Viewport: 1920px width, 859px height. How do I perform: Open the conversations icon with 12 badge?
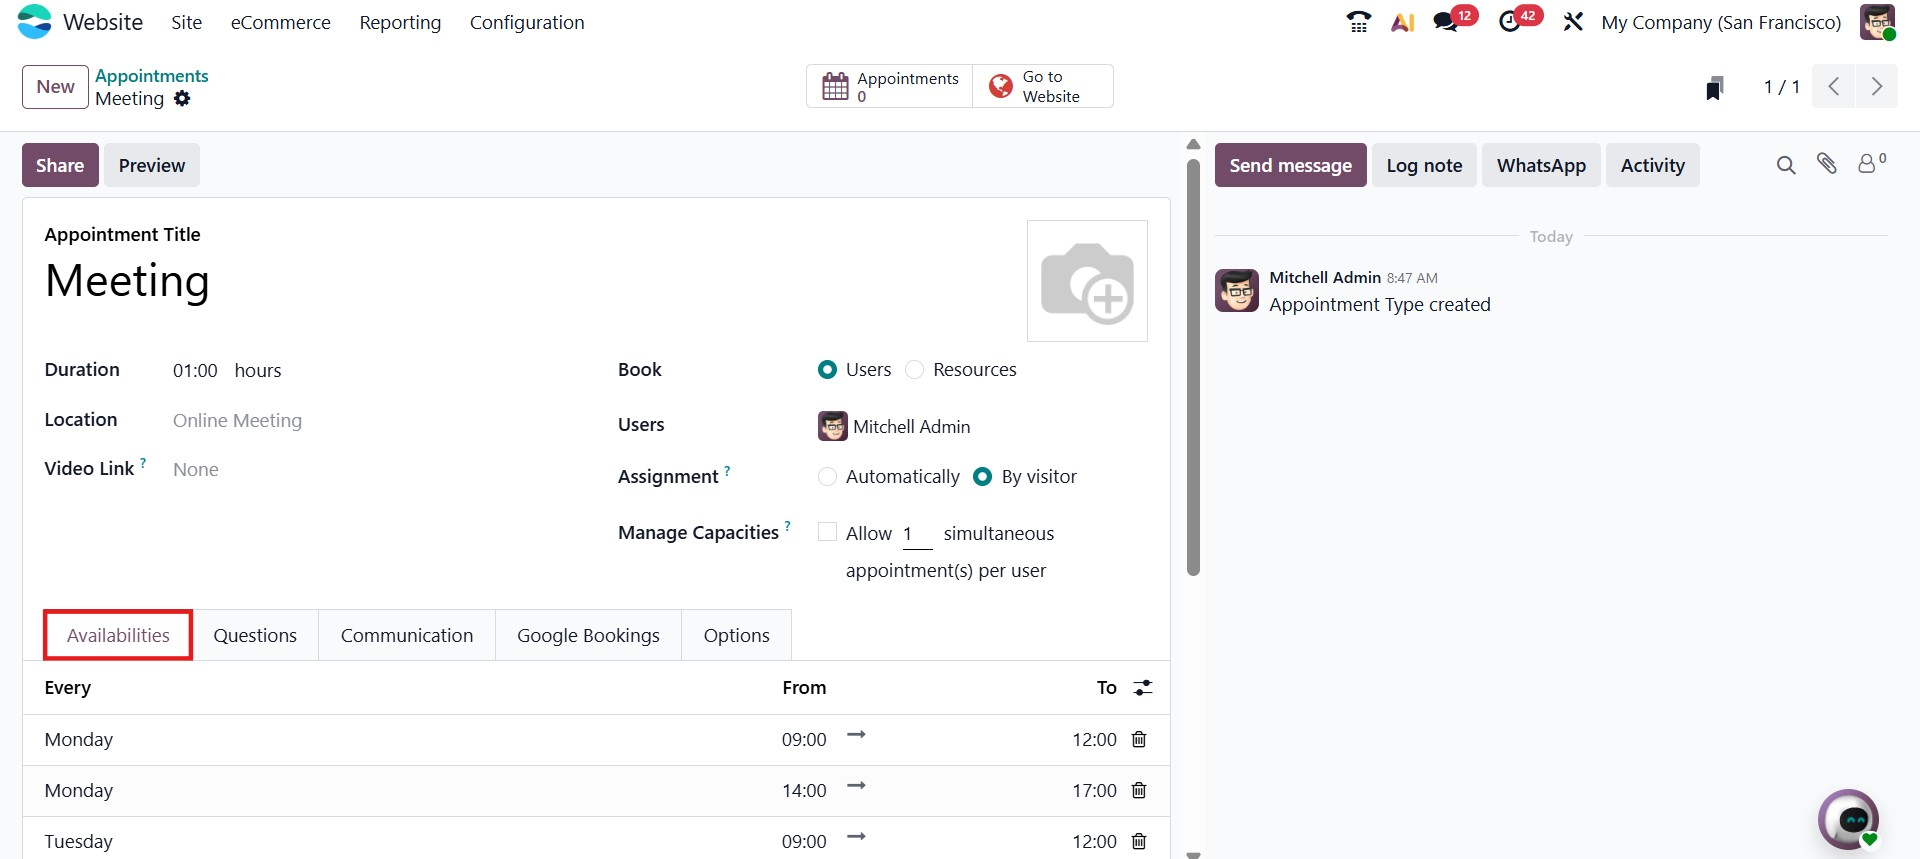pos(1446,22)
